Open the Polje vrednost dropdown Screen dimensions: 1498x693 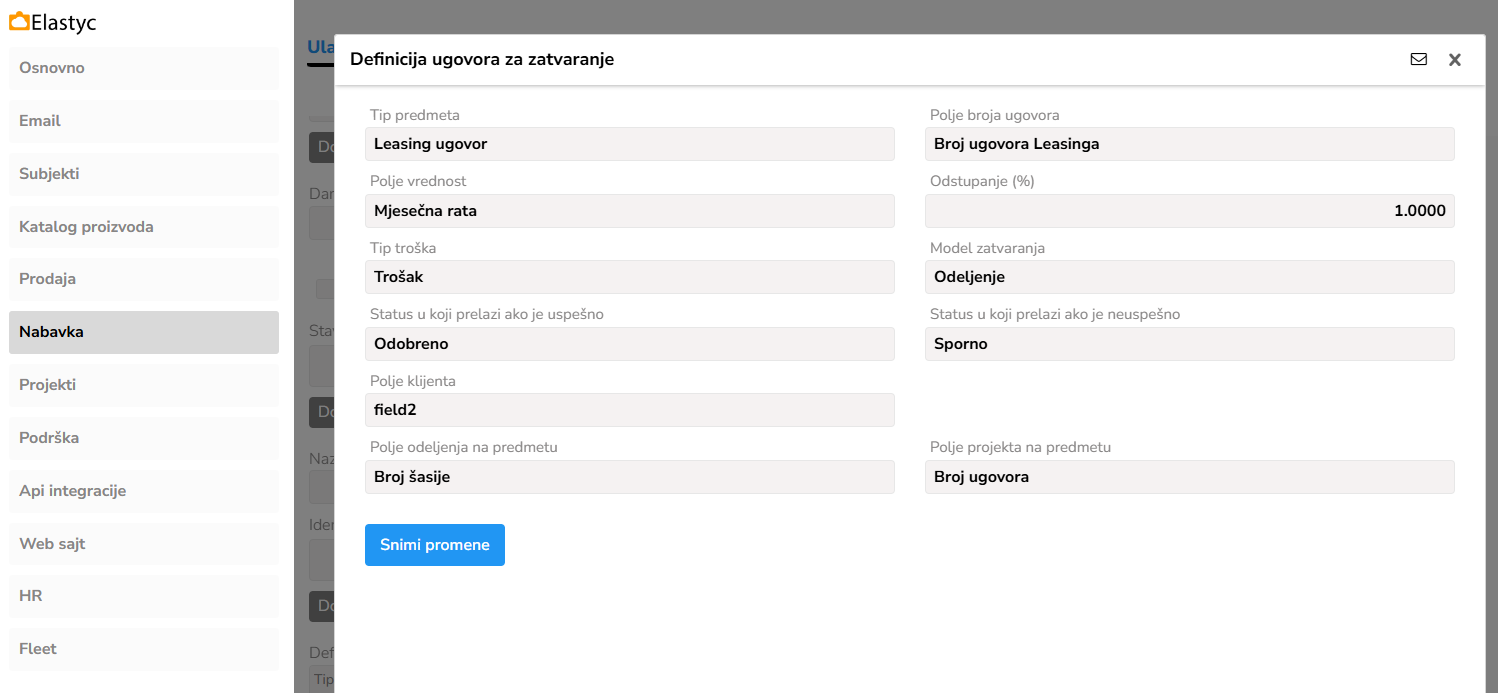pos(629,211)
